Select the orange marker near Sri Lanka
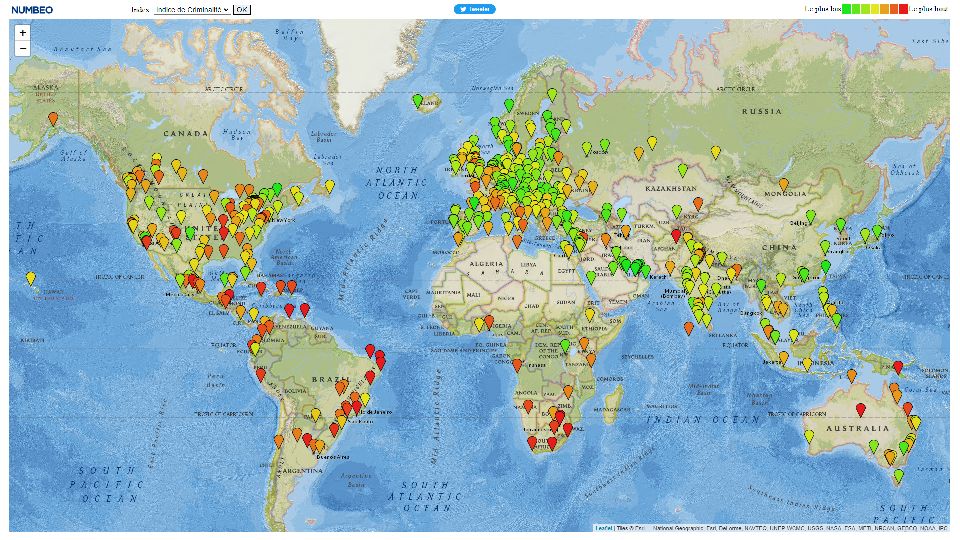This screenshot has width=960, height=540. tap(690, 326)
